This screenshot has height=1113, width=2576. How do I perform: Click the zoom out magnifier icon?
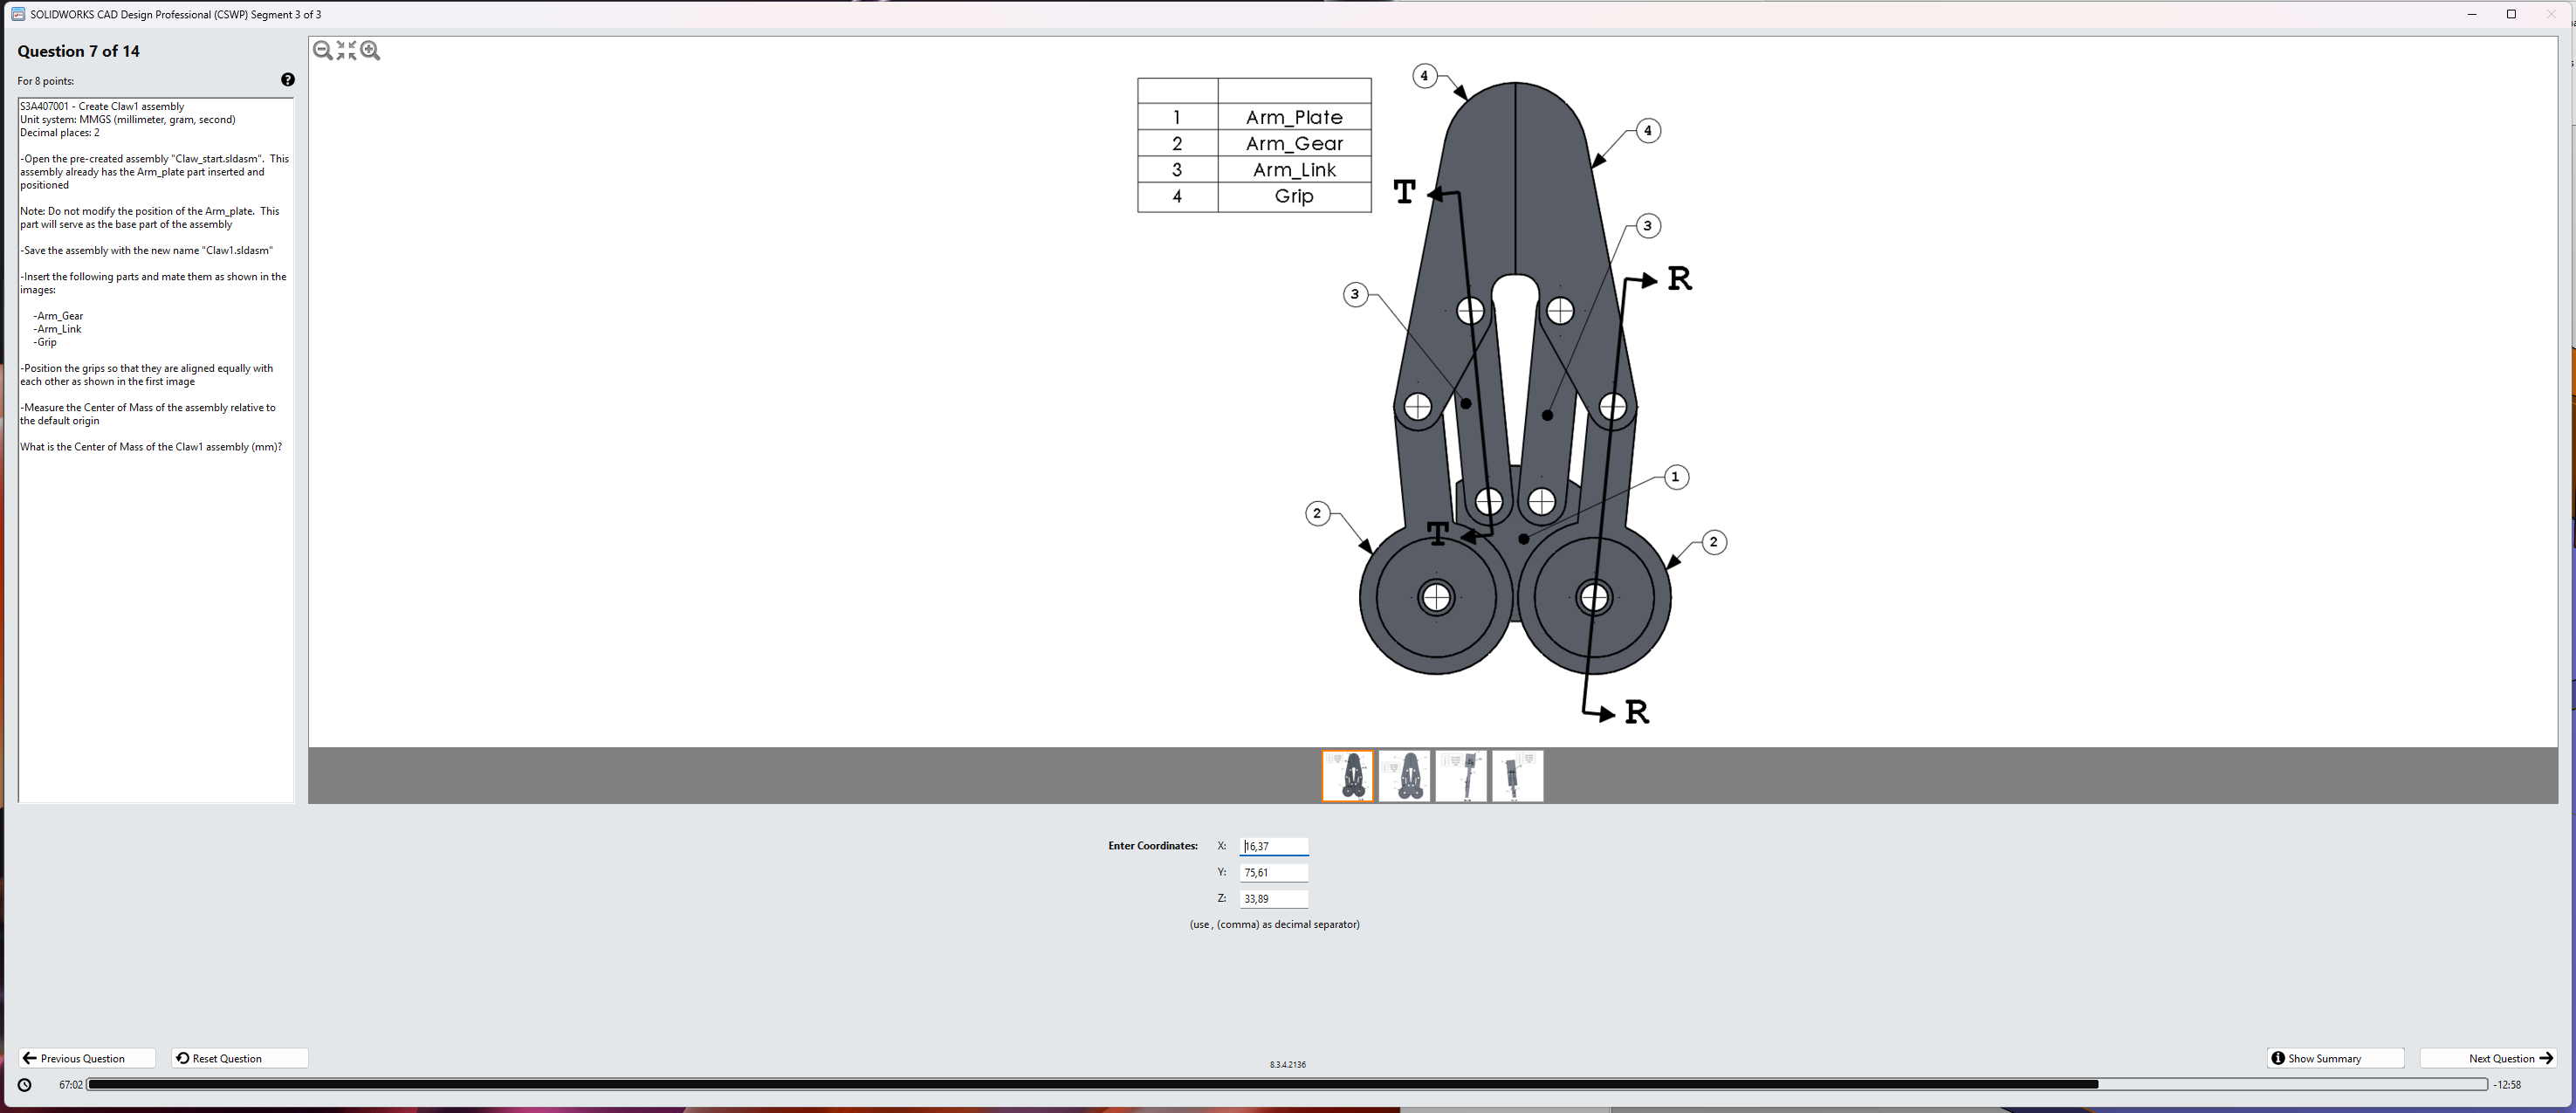point(322,51)
